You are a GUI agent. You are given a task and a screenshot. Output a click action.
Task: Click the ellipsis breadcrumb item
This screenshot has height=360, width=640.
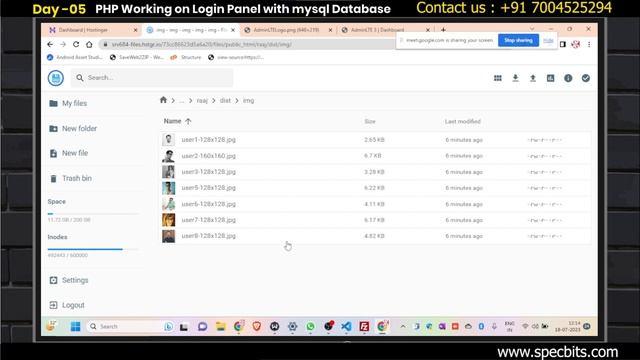[181, 100]
